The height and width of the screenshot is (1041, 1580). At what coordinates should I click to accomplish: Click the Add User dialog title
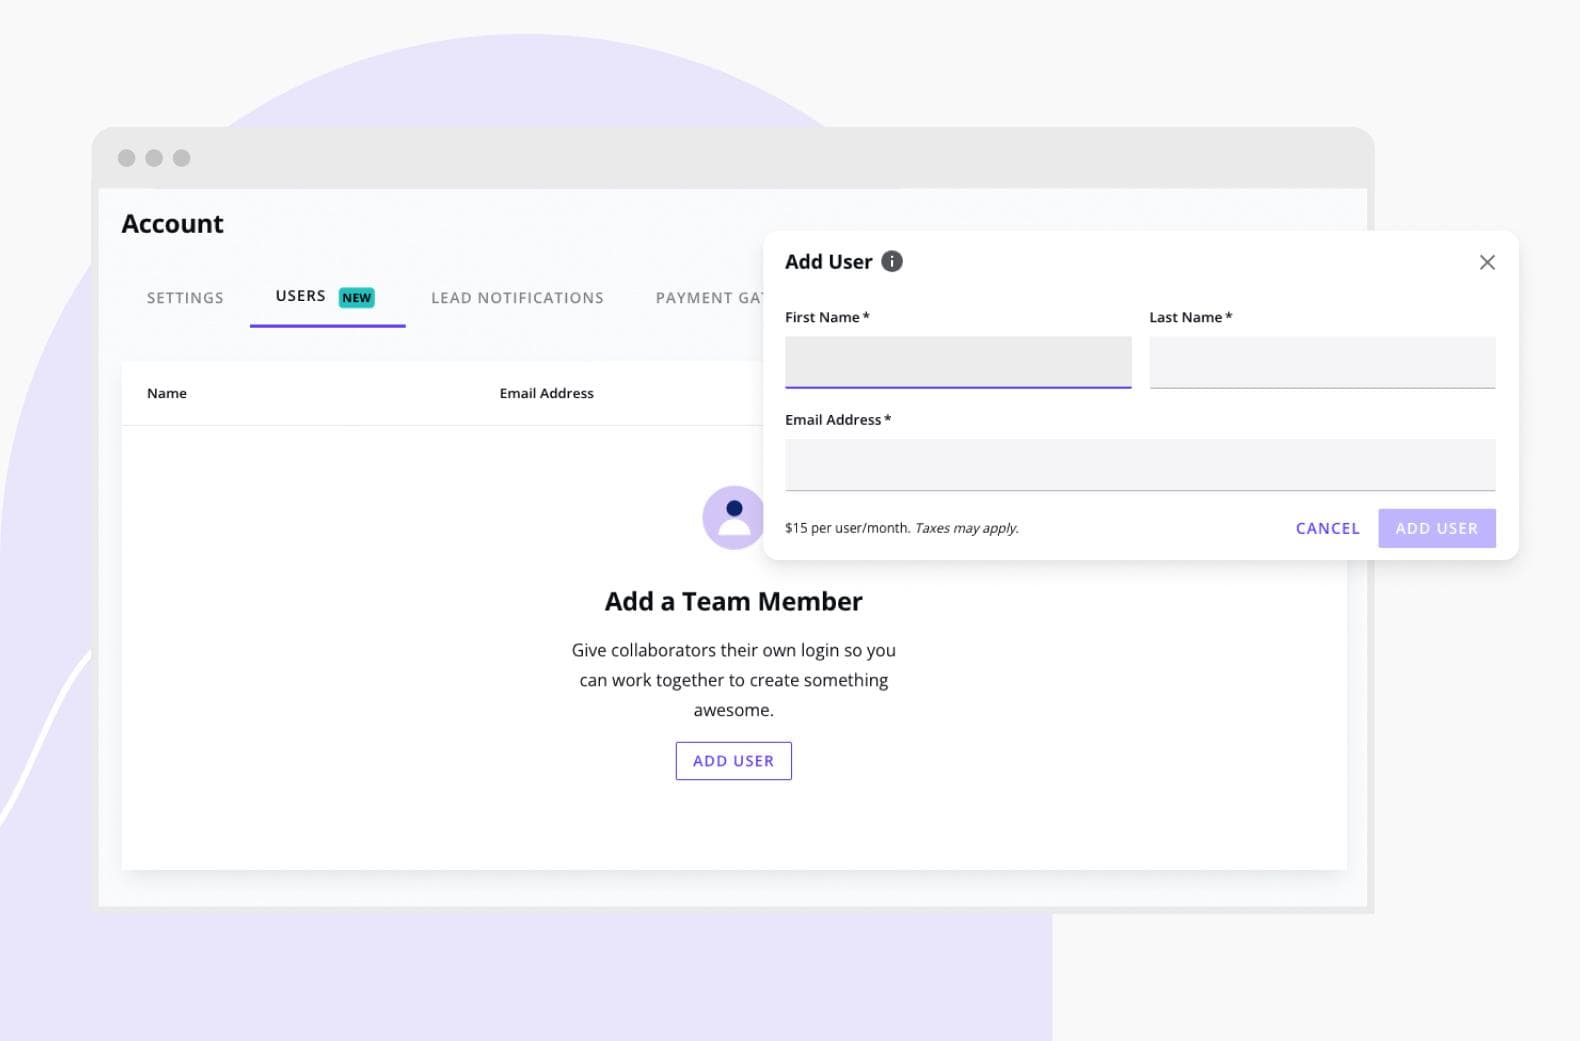click(x=828, y=262)
